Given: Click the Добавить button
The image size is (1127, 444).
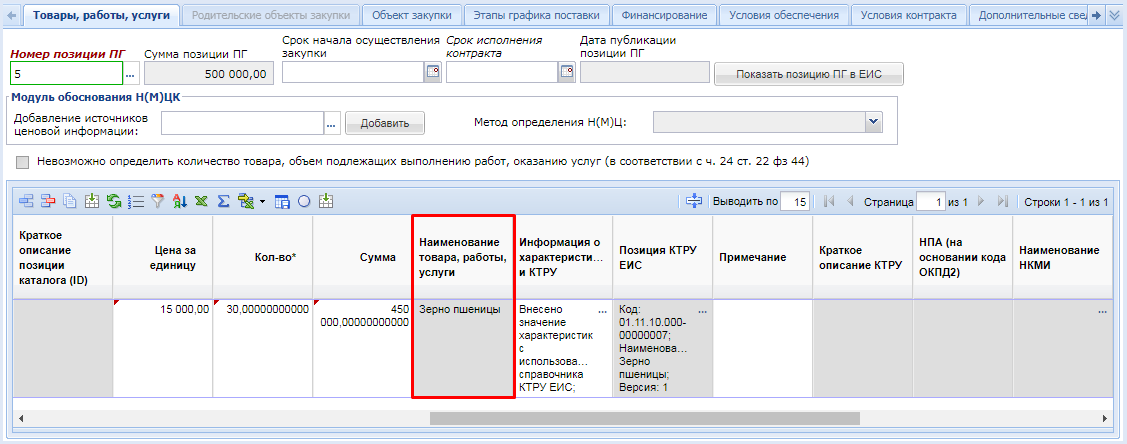Looking at the screenshot, I should click(x=385, y=123).
